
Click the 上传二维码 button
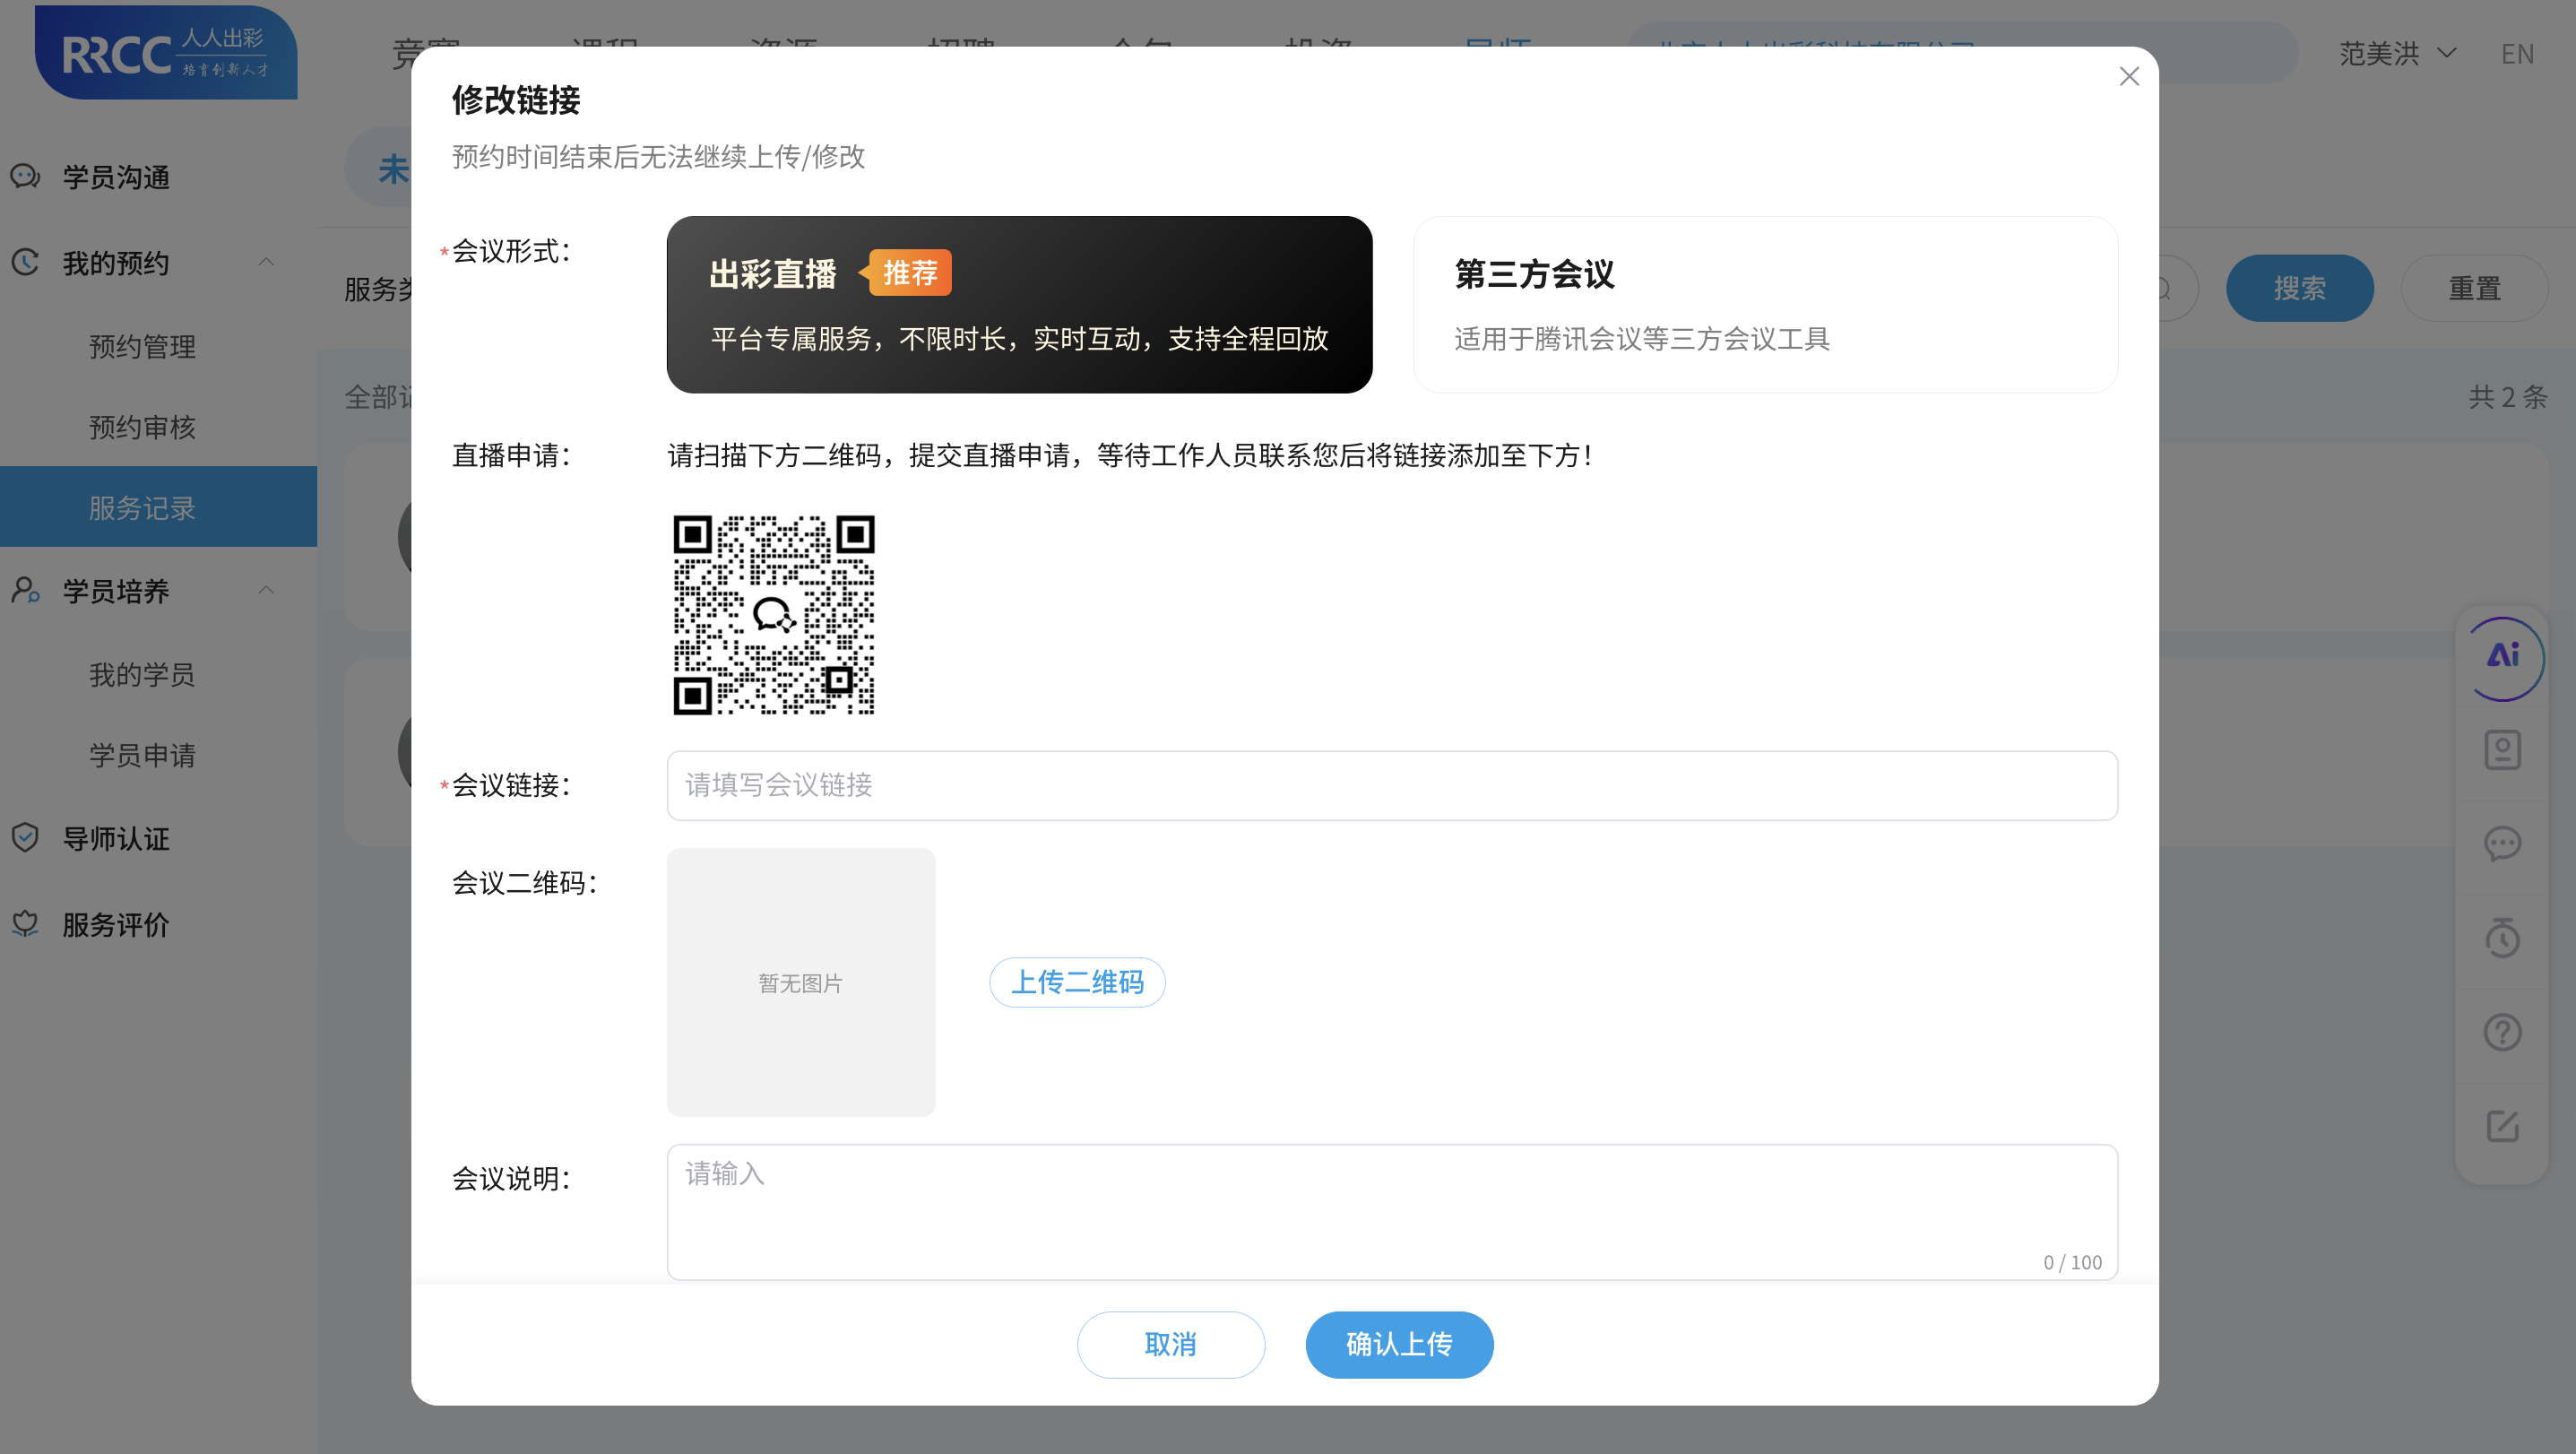pos(1077,982)
